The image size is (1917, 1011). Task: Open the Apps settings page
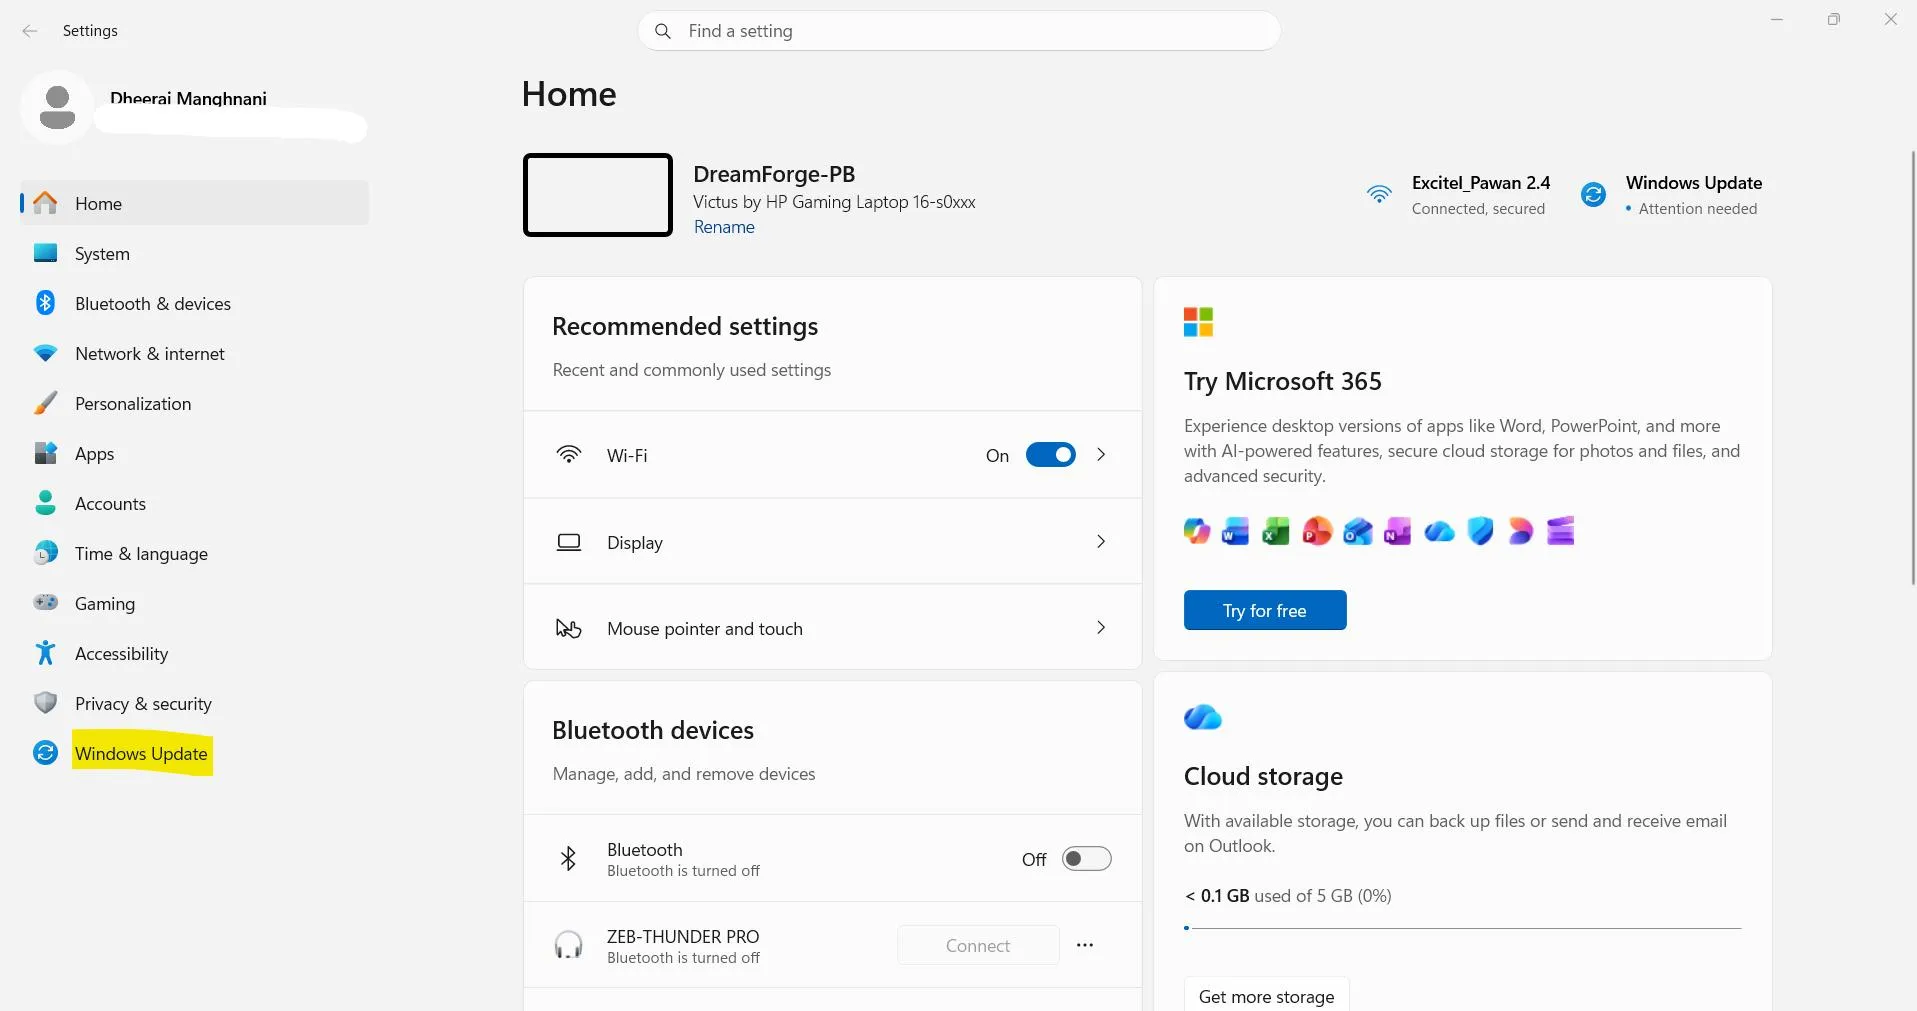194,453
